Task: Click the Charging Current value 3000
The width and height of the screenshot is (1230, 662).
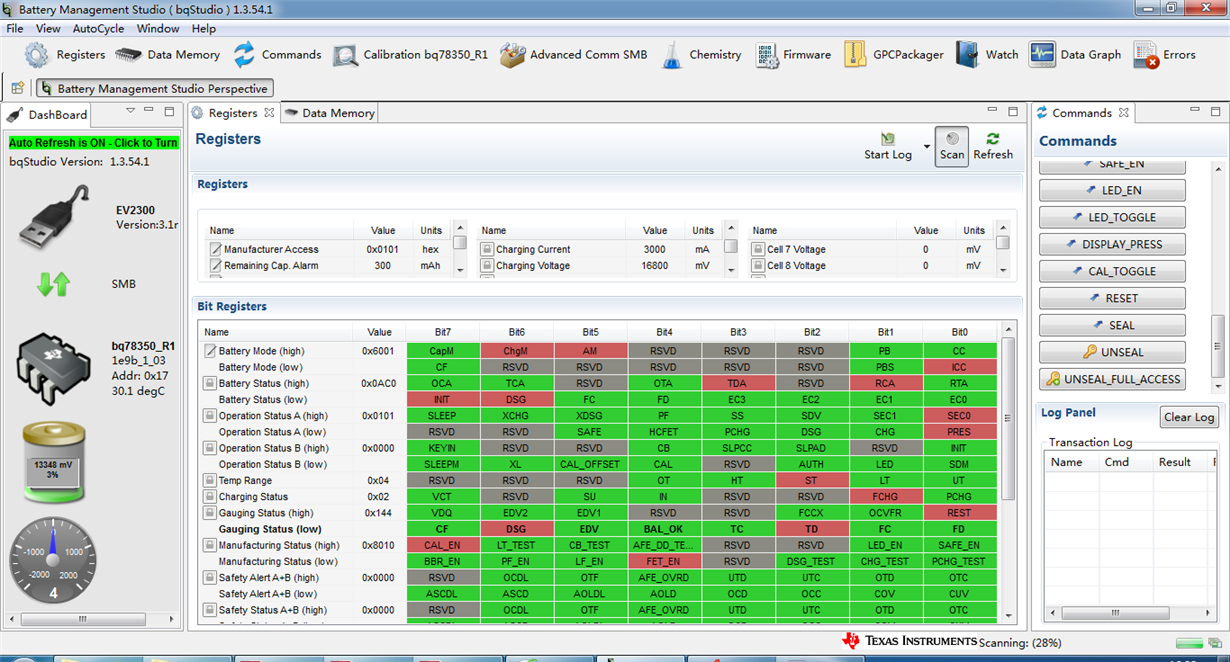Action: tap(654, 249)
